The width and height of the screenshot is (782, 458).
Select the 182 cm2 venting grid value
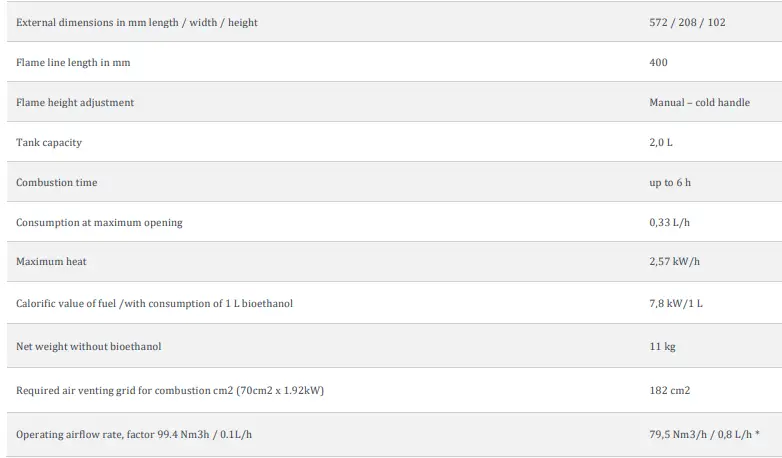coord(669,390)
